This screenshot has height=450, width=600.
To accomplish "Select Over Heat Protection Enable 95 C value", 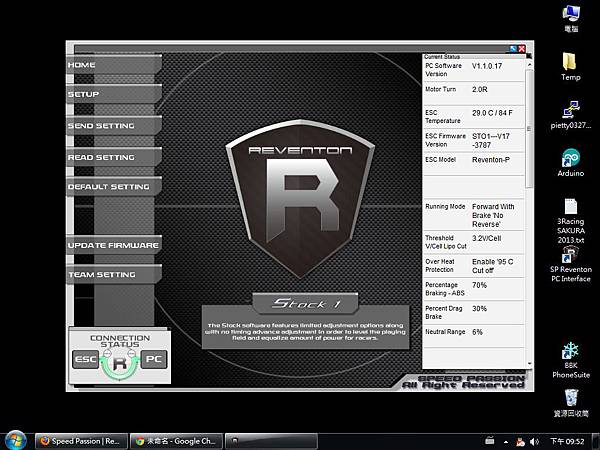I will click(x=492, y=266).
